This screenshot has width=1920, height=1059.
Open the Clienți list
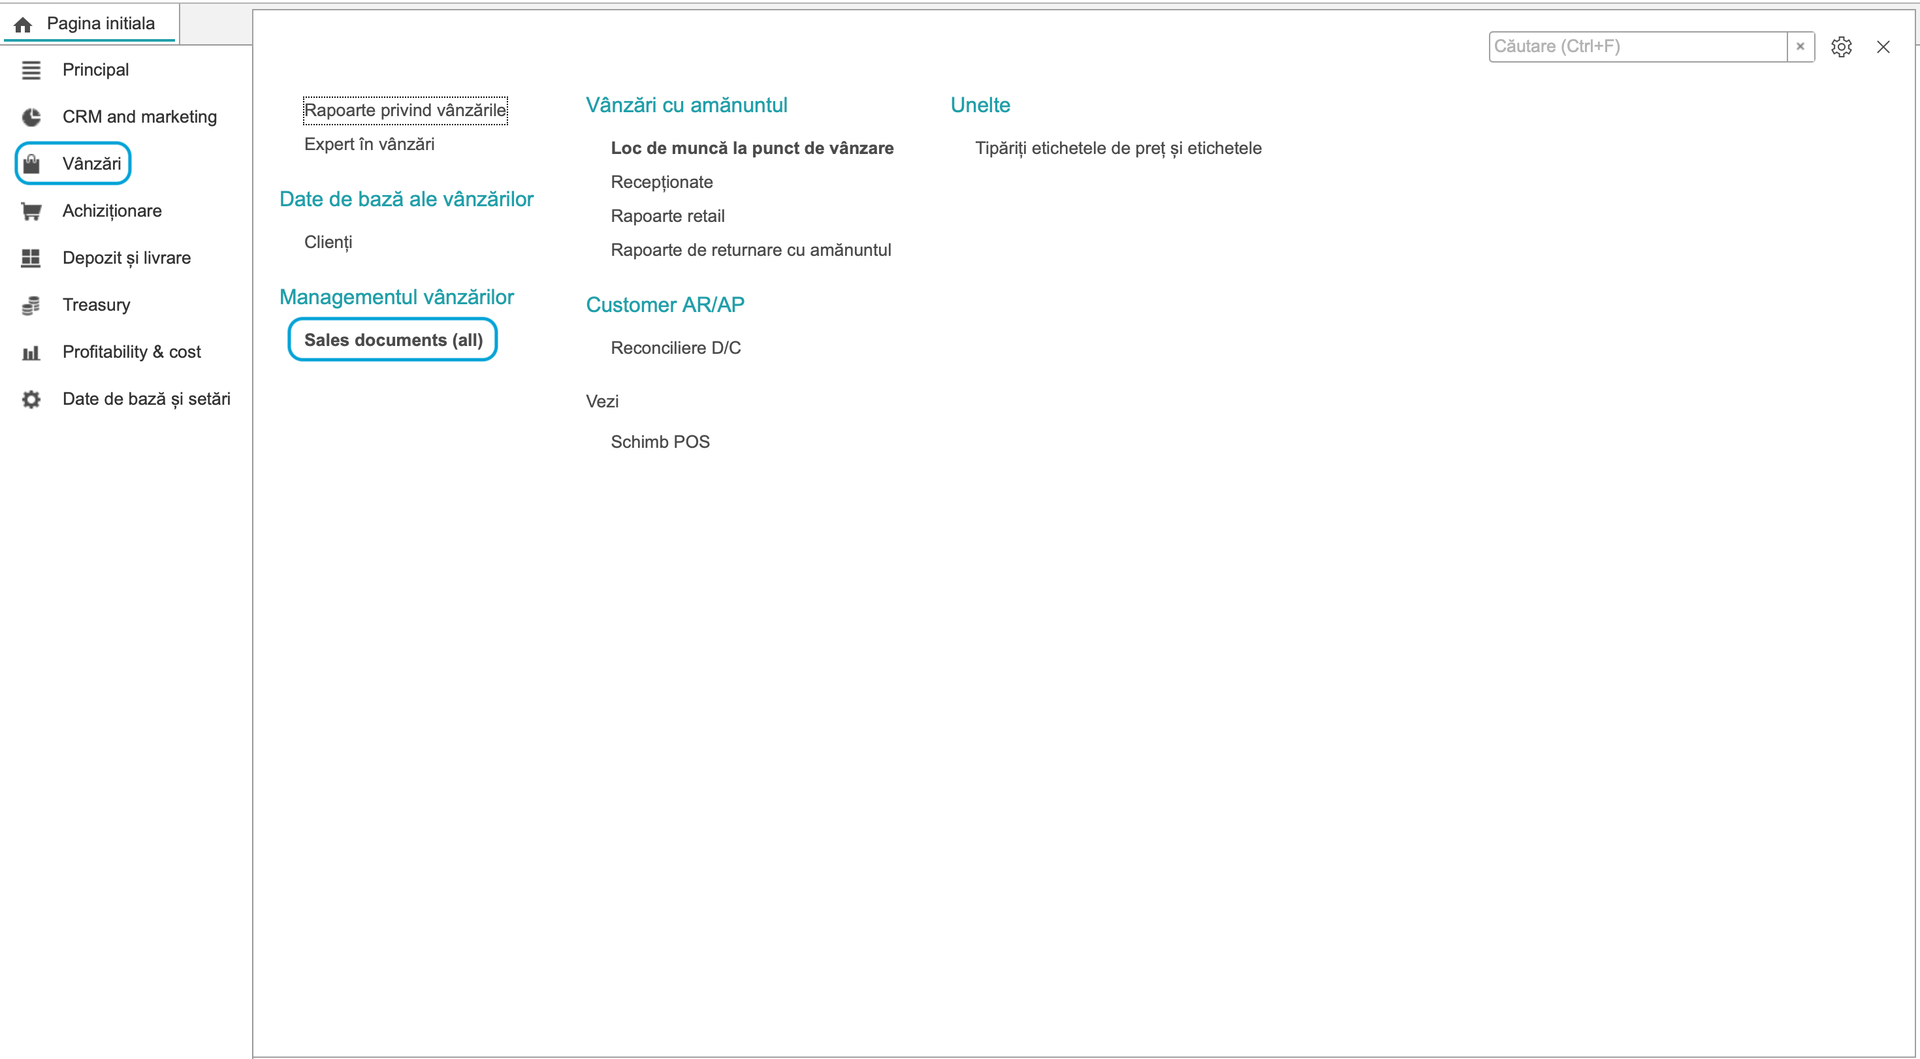point(328,242)
